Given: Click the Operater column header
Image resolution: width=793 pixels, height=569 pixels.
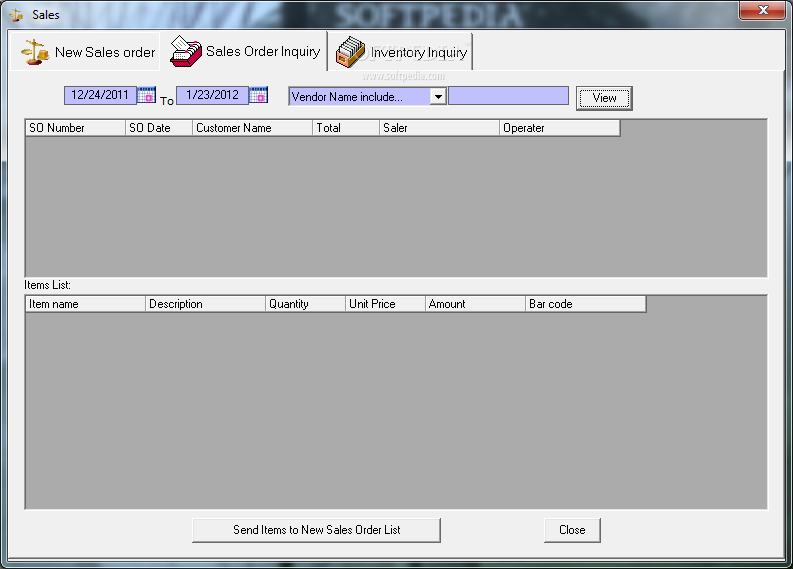Looking at the screenshot, I should [559, 128].
